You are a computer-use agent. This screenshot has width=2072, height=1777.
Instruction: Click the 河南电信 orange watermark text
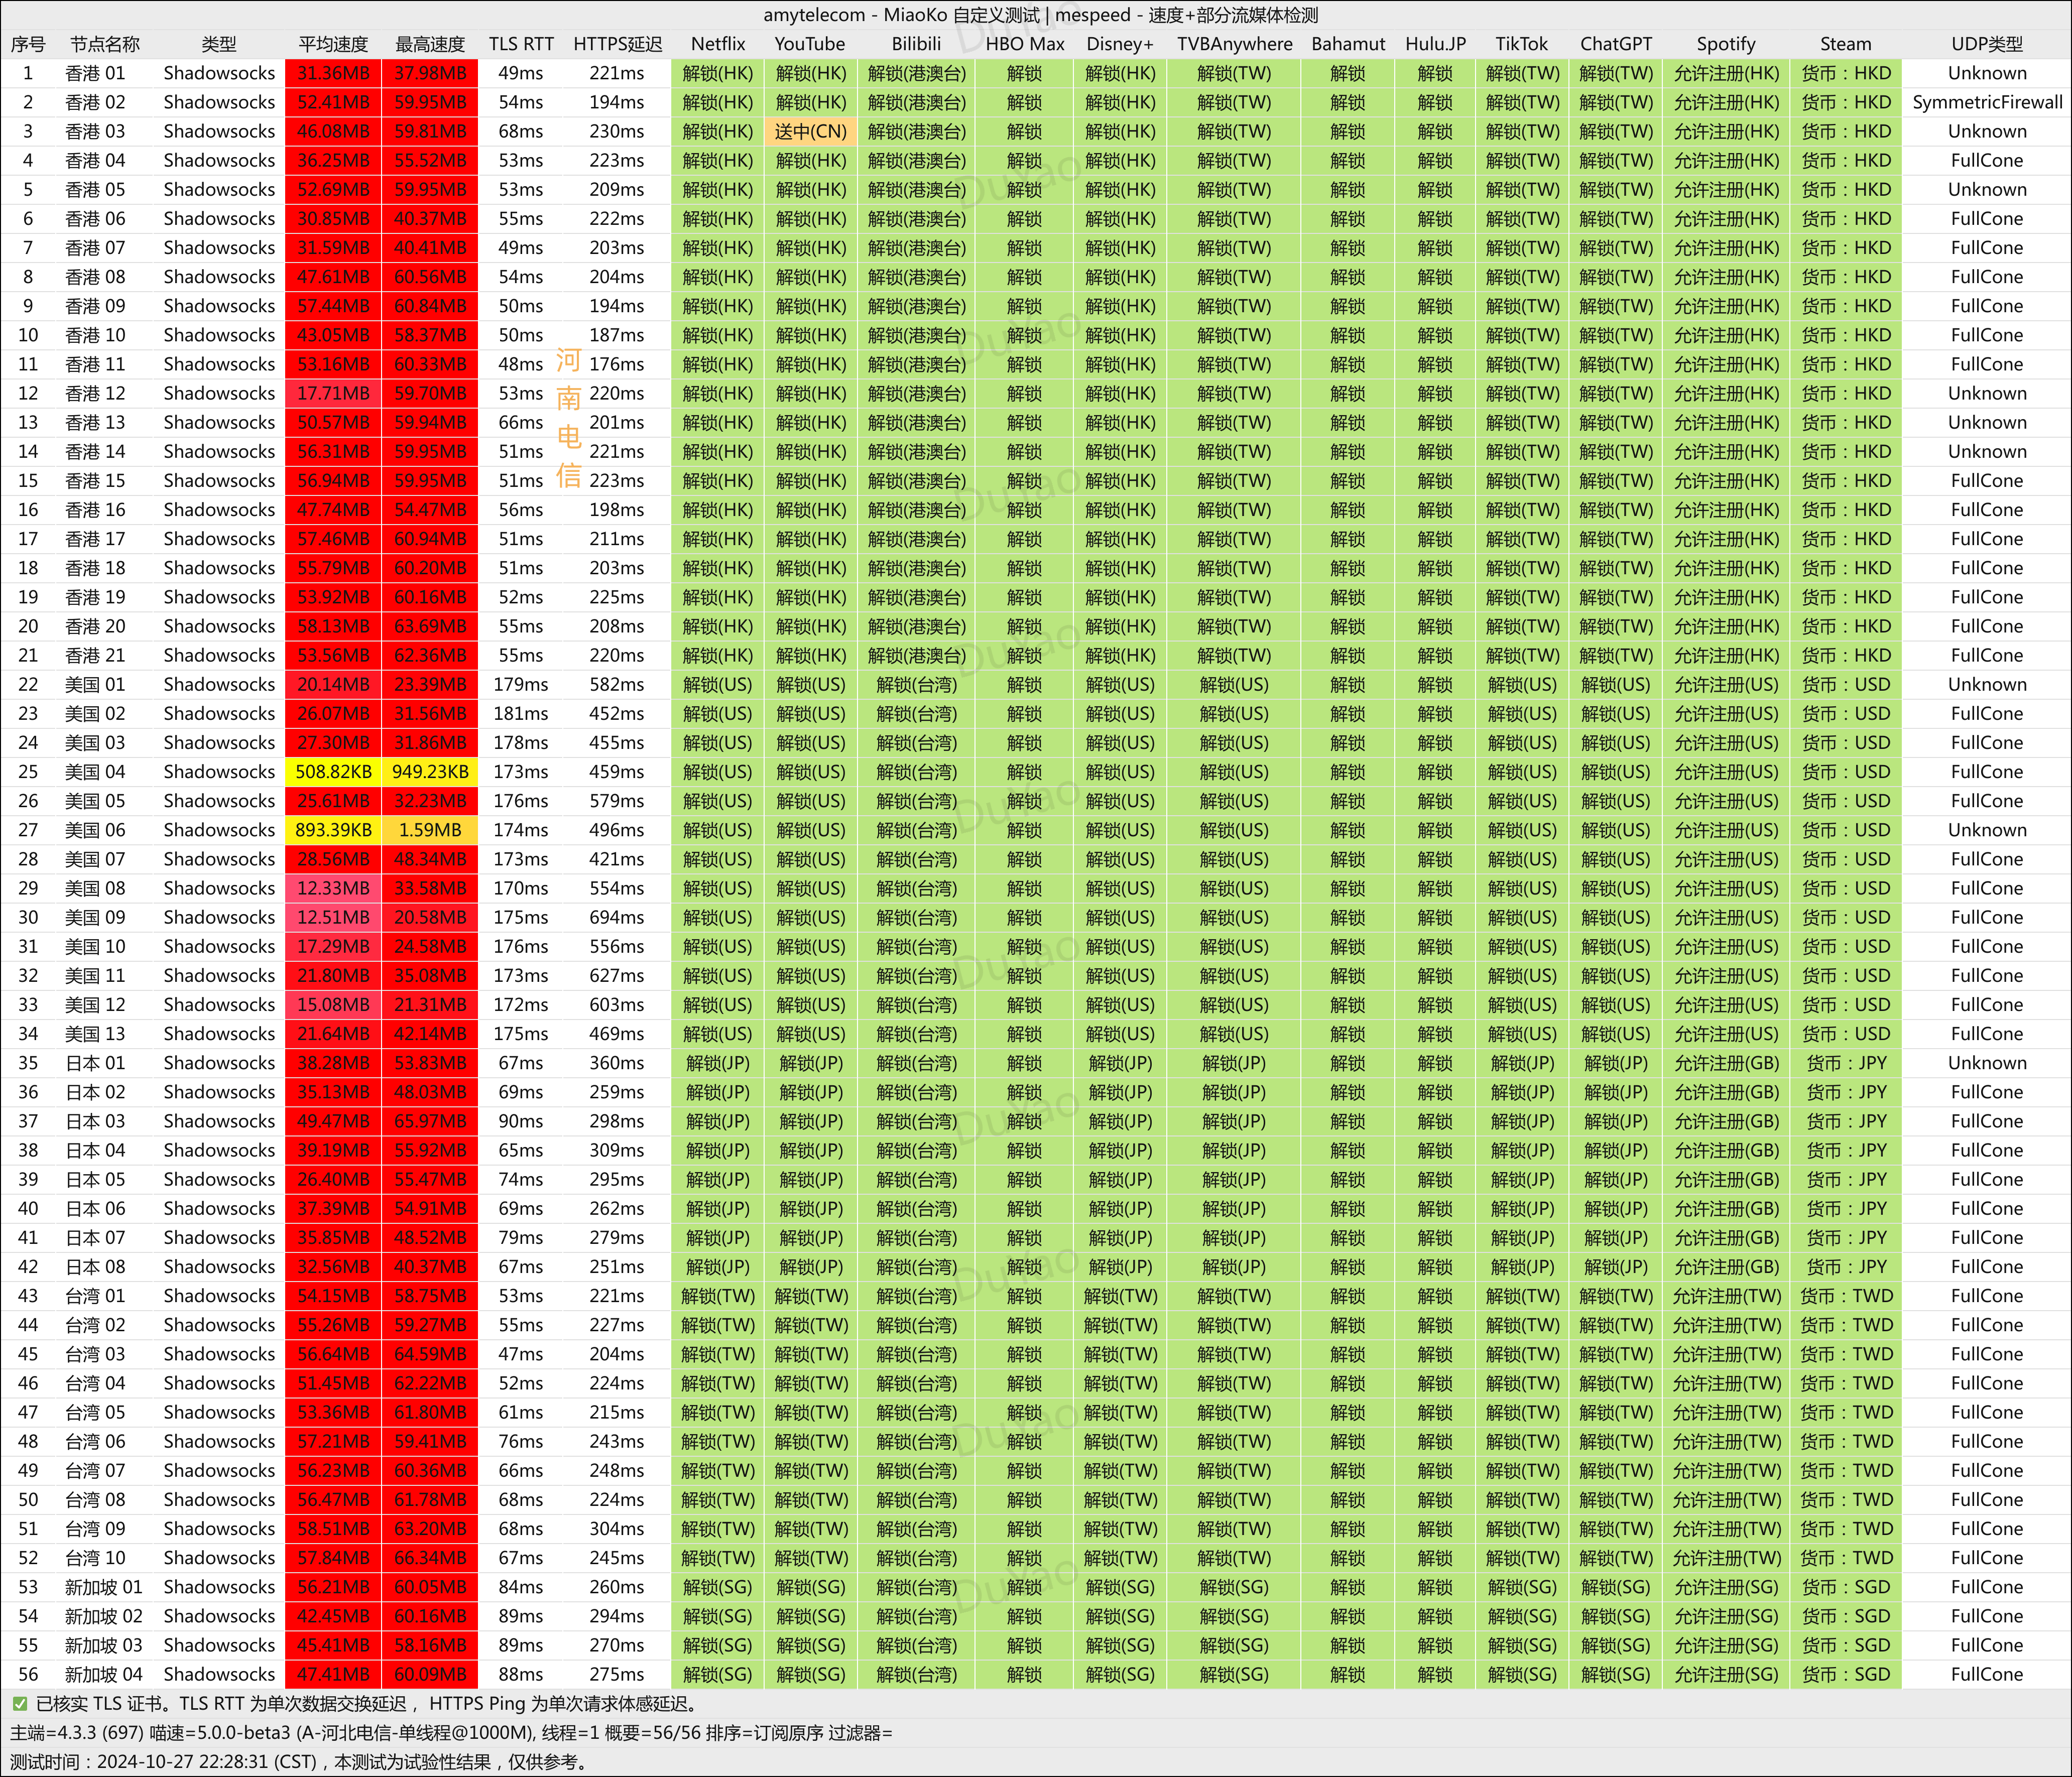[568, 418]
